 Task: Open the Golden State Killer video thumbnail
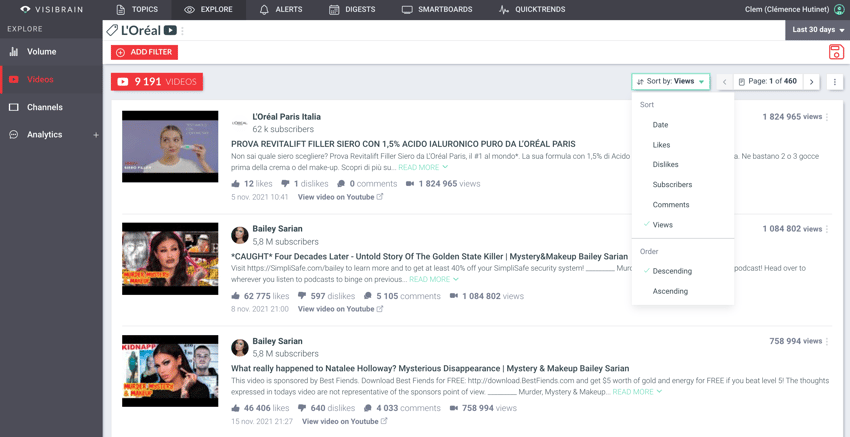point(170,259)
